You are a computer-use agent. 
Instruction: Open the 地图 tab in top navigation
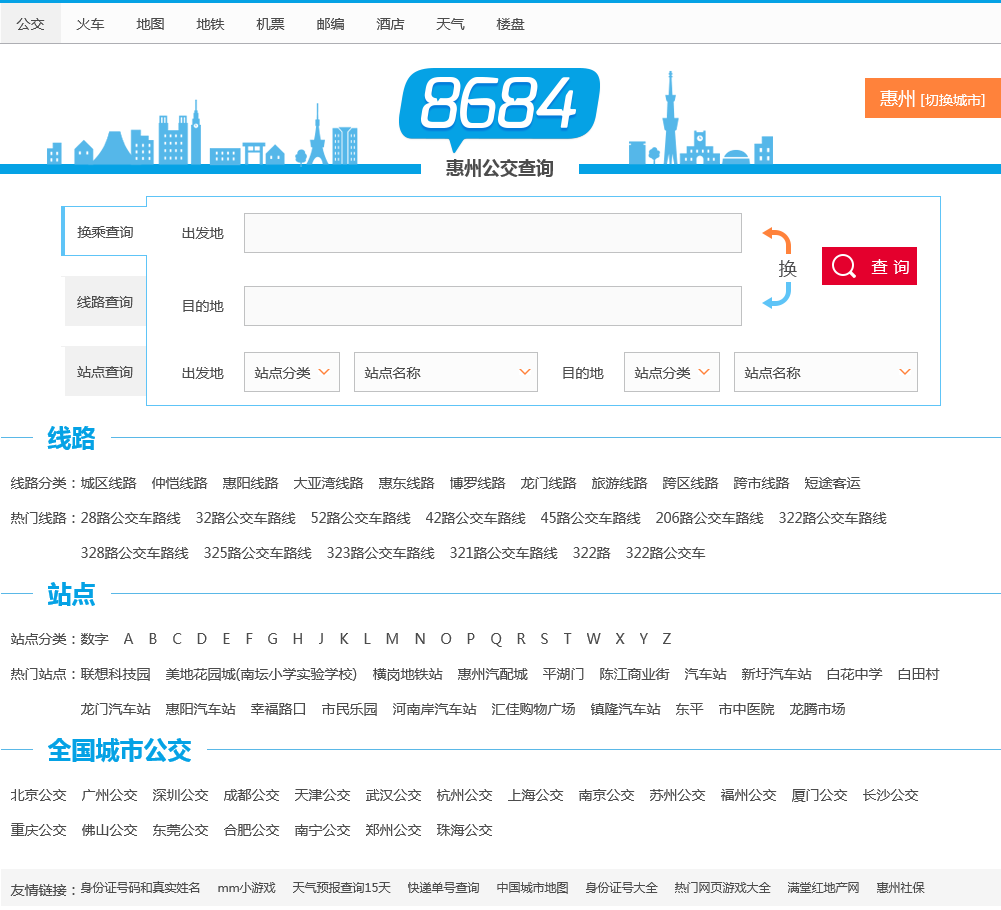[x=150, y=24]
